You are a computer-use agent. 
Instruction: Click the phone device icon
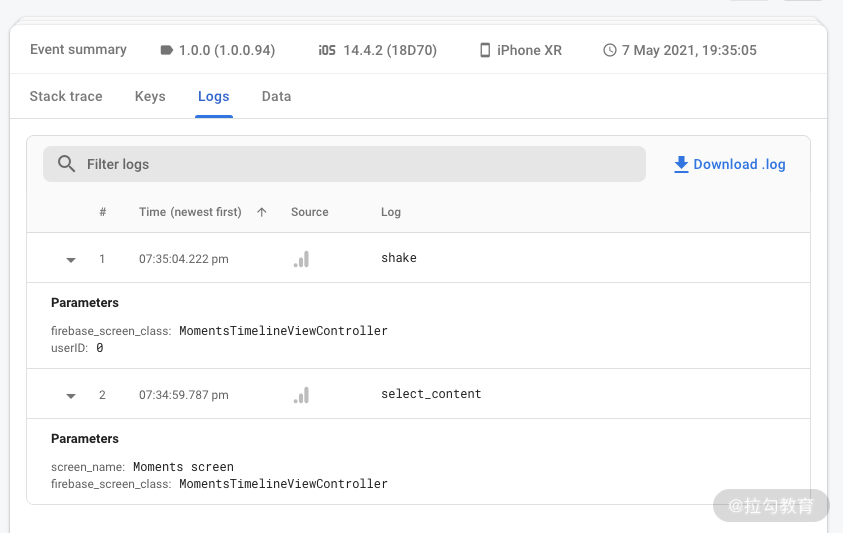point(485,50)
